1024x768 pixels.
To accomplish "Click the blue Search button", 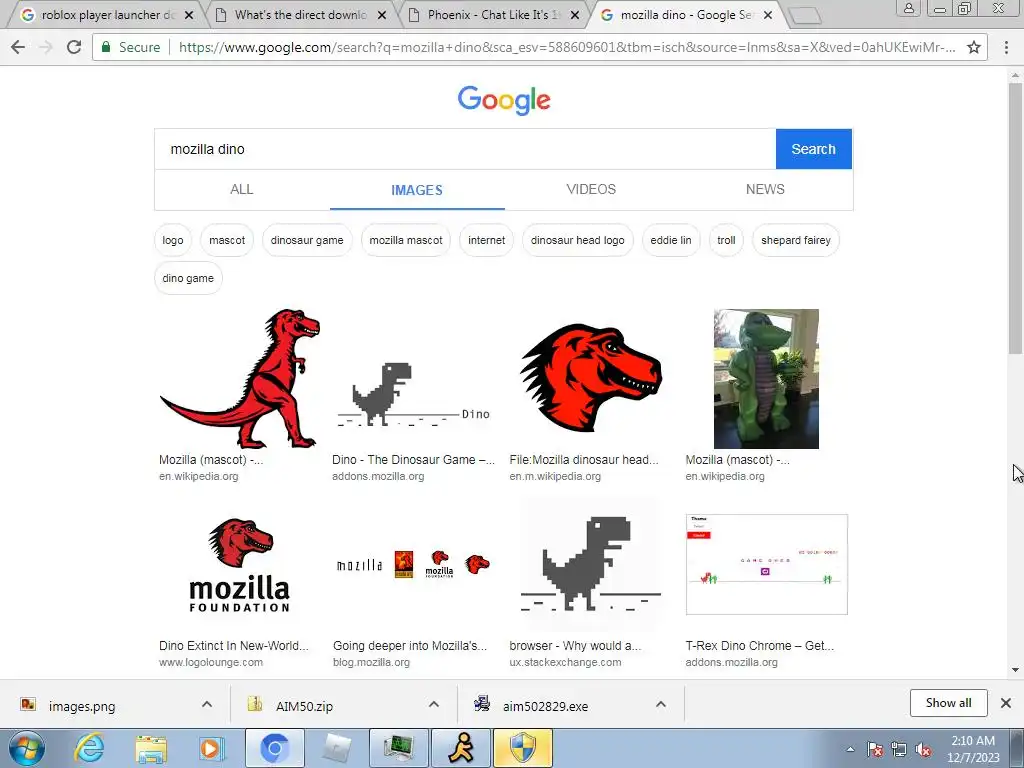I will point(814,149).
